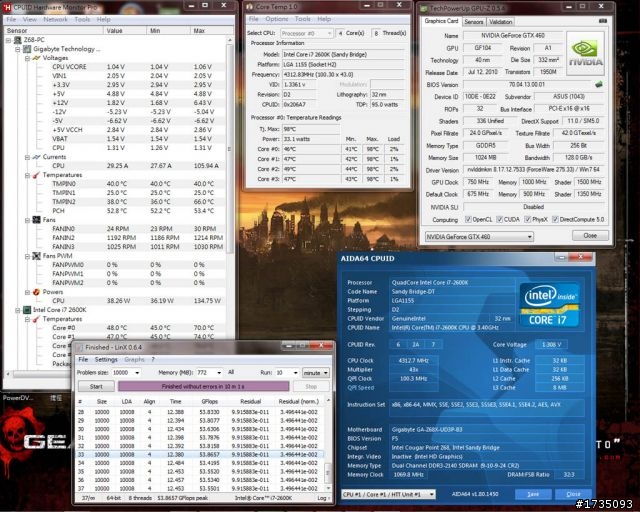Click the Z68-PC computer icon in Hardware Monitor
Screen dimensions: 640x512
pos(18,40)
